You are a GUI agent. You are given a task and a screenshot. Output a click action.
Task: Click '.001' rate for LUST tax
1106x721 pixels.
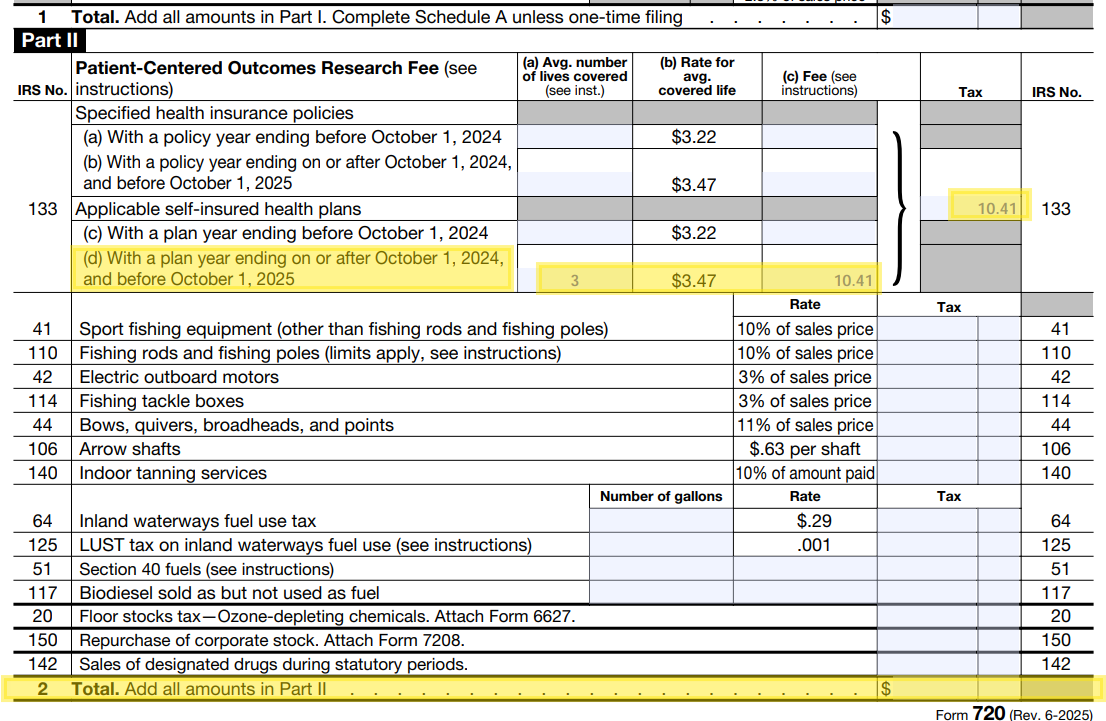[814, 545]
